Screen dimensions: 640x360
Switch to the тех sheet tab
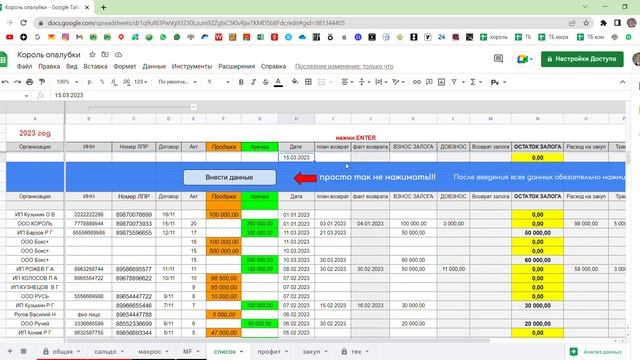356,351
